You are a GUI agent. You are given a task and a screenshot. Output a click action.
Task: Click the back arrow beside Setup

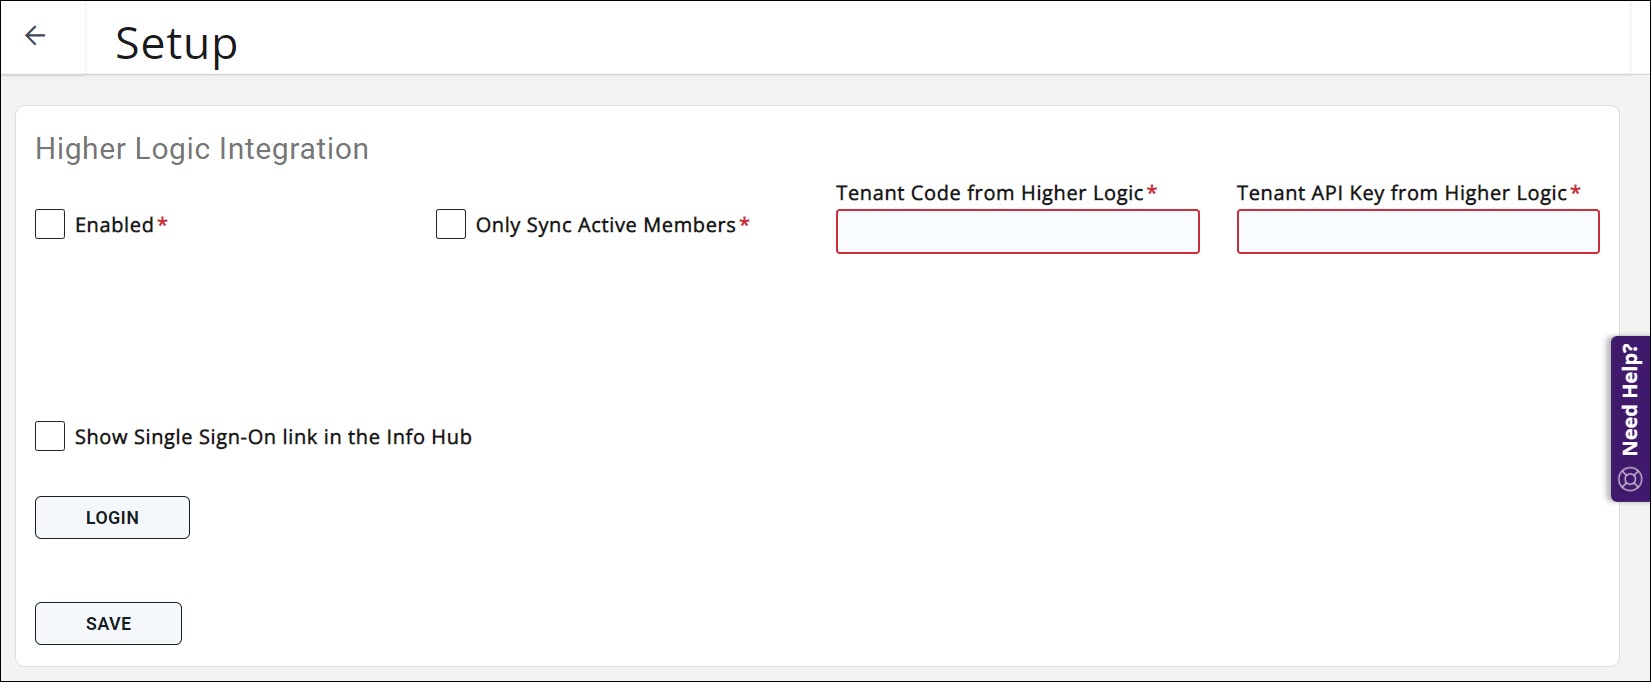click(35, 36)
